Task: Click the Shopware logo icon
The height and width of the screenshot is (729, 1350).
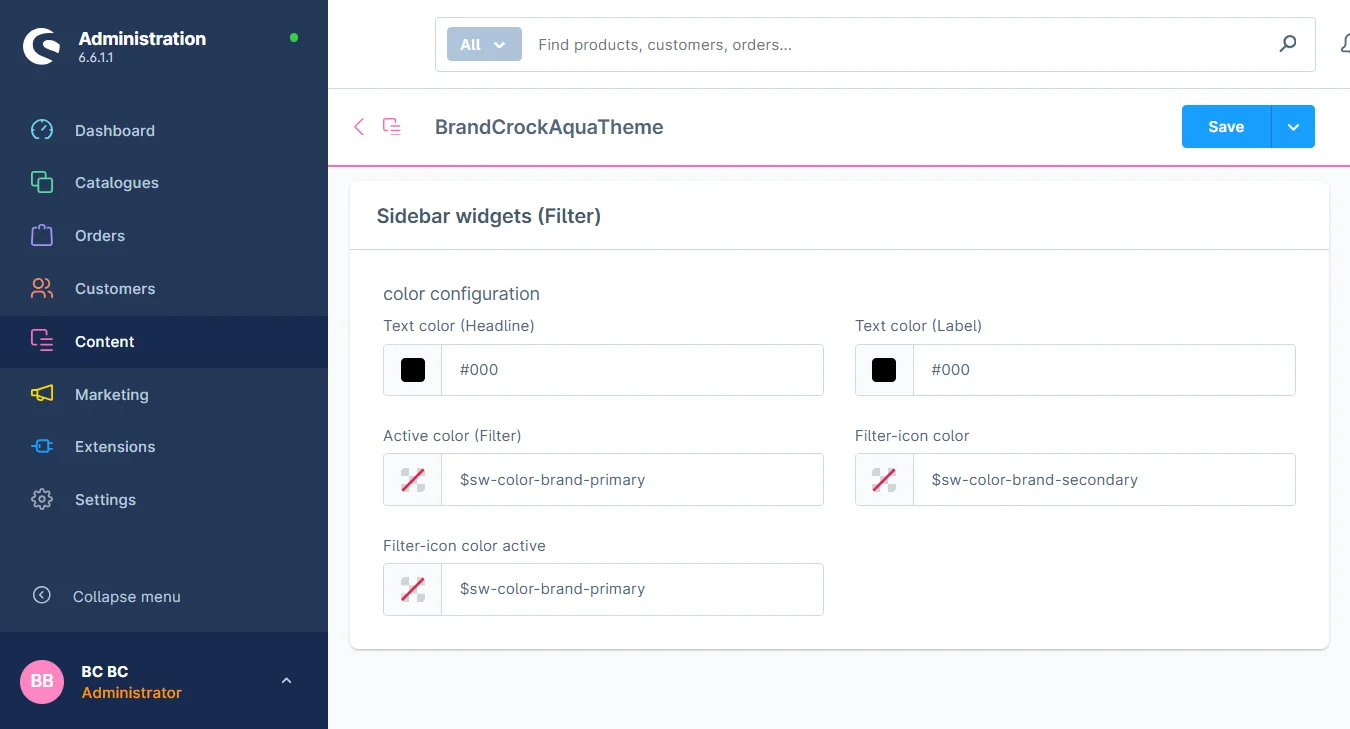Action: click(42, 46)
